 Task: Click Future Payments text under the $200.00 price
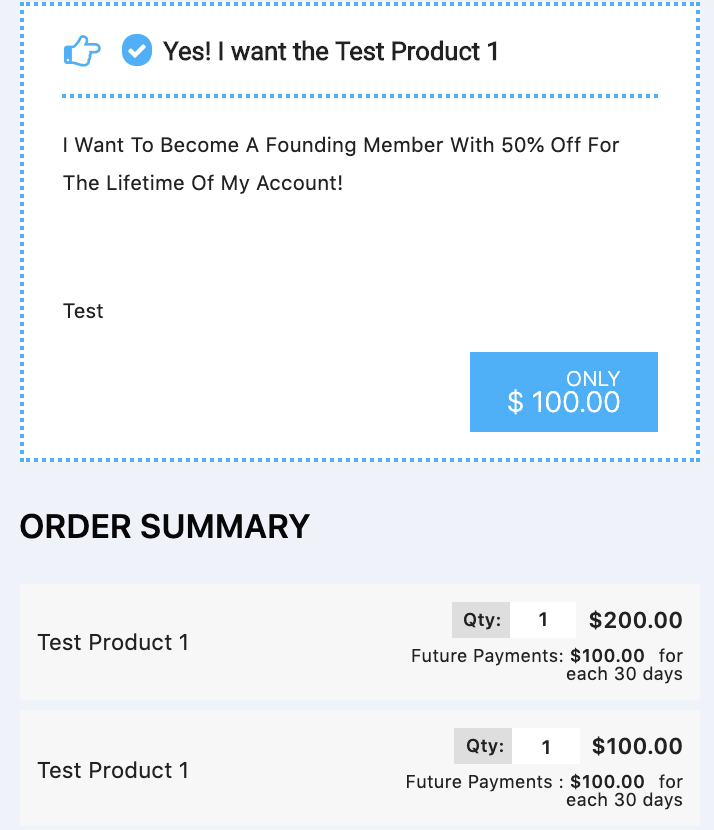point(527,656)
